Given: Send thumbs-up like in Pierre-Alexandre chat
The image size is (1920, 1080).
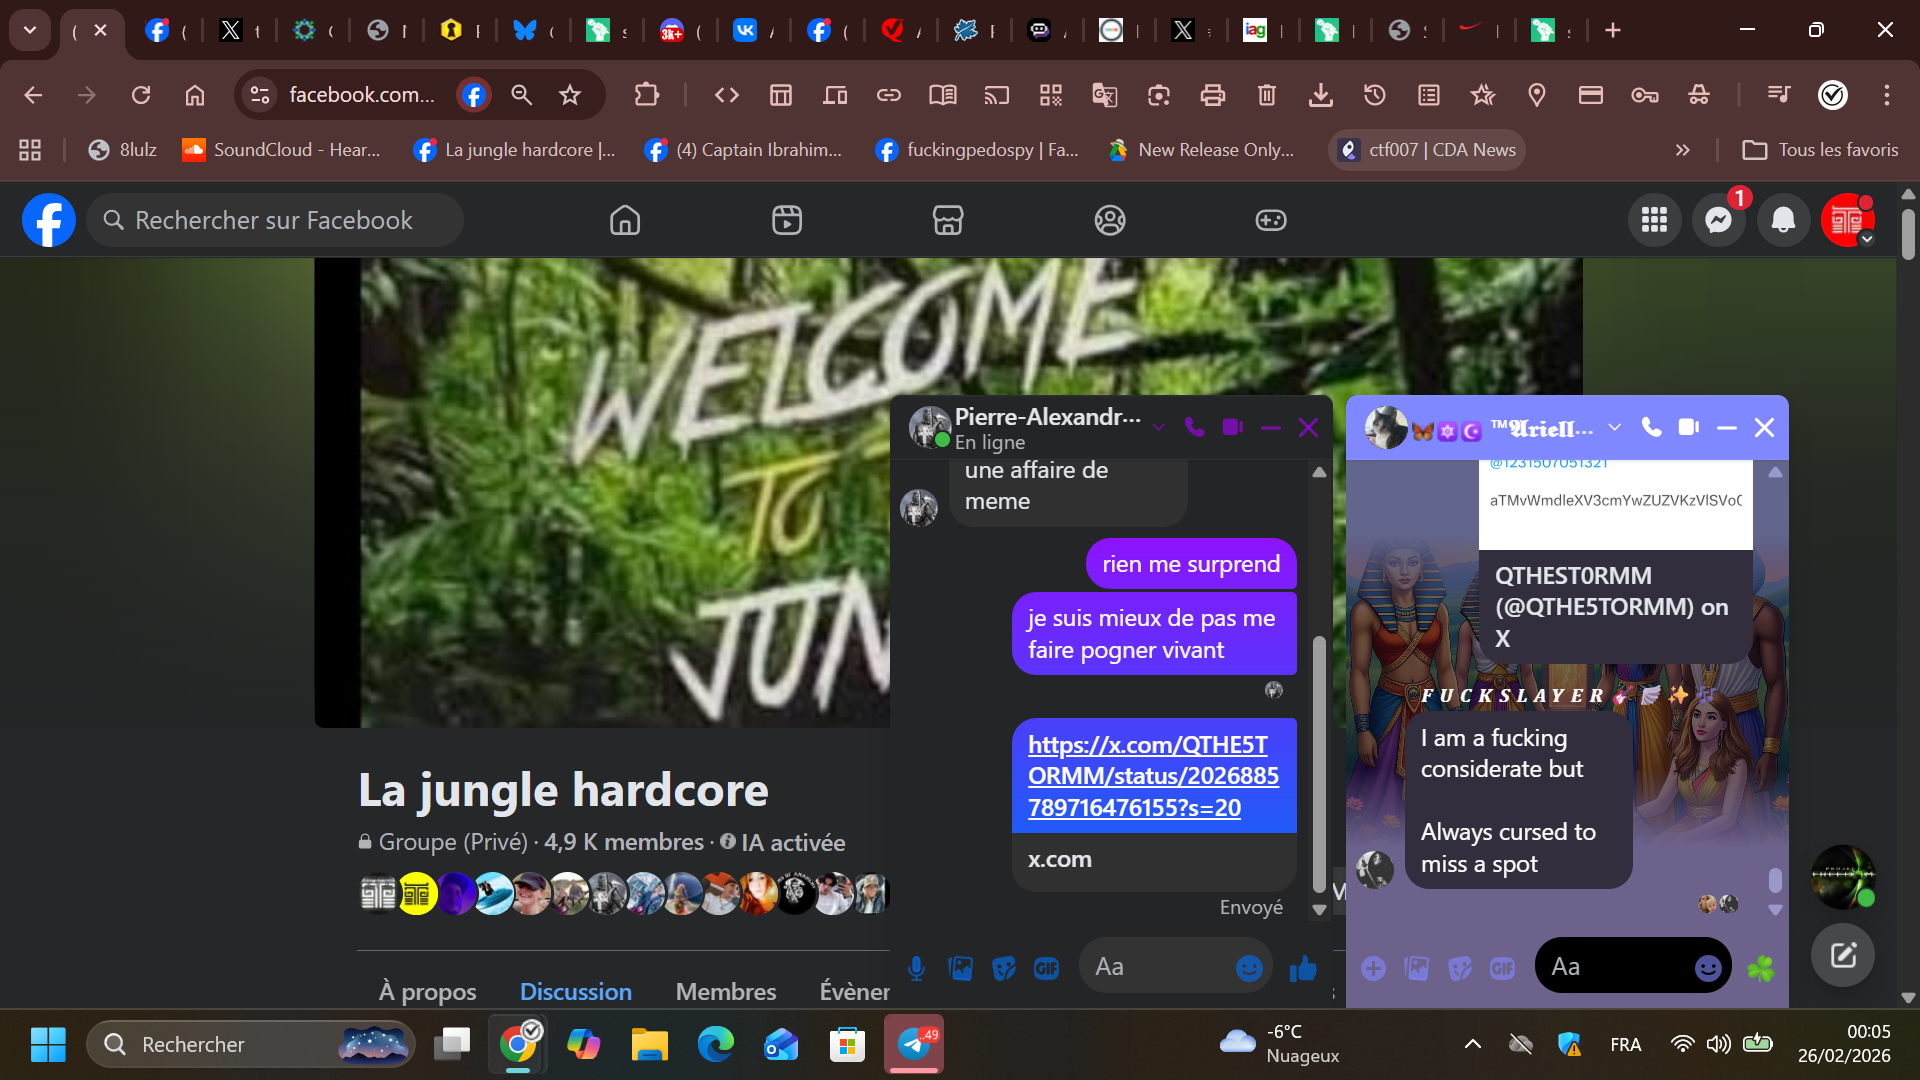Looking at the screenshot, I should pos(1303,968).
